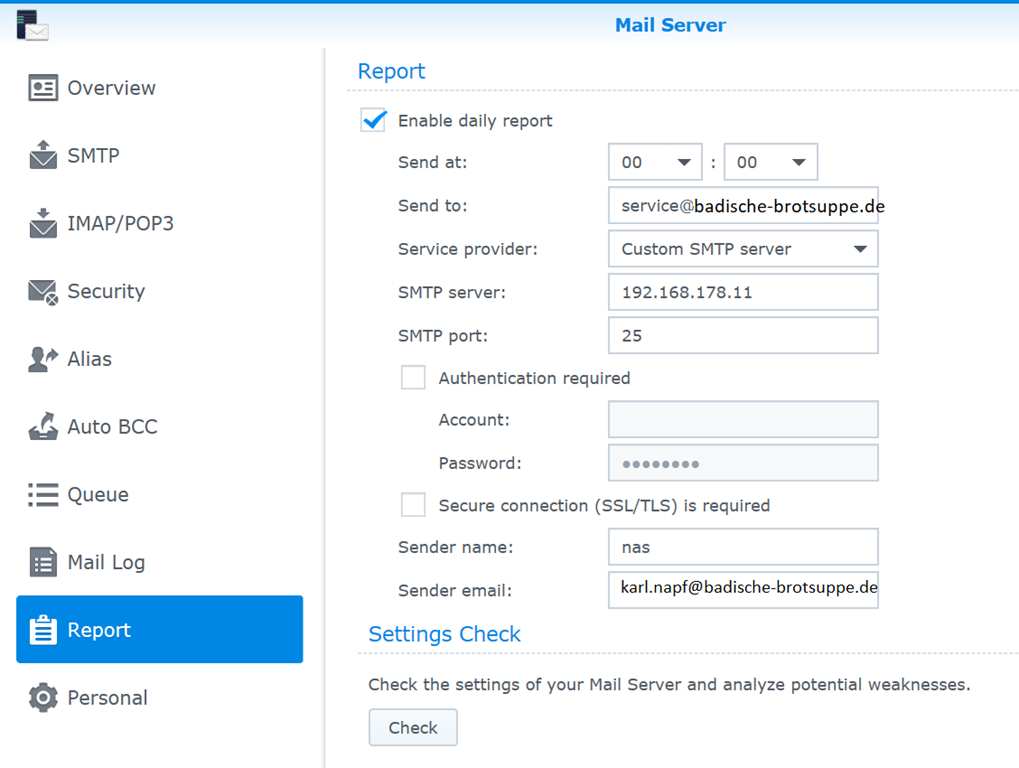This screenshot has width=1019, height=768.
Task: Uncheck Enable daily report checkbox
Action: 374,121
